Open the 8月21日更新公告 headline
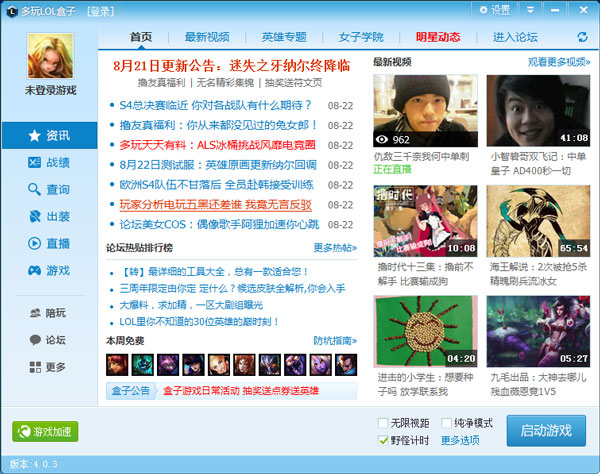The image size is (600, 474). 232,66
